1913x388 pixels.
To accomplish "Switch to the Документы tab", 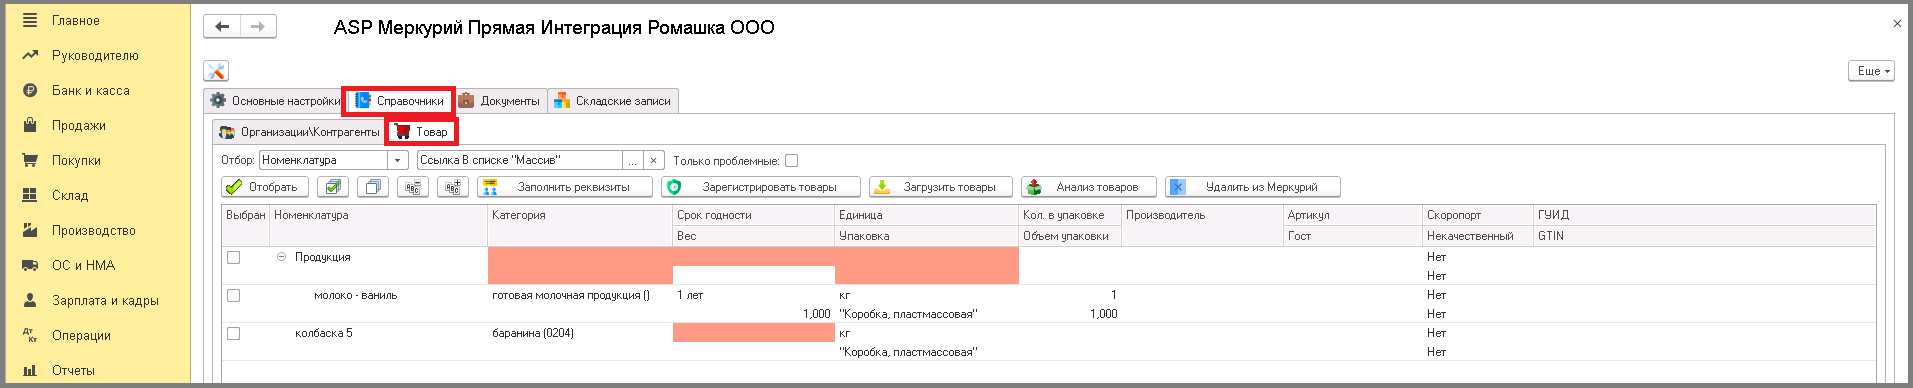I will [x=499, y=101].
